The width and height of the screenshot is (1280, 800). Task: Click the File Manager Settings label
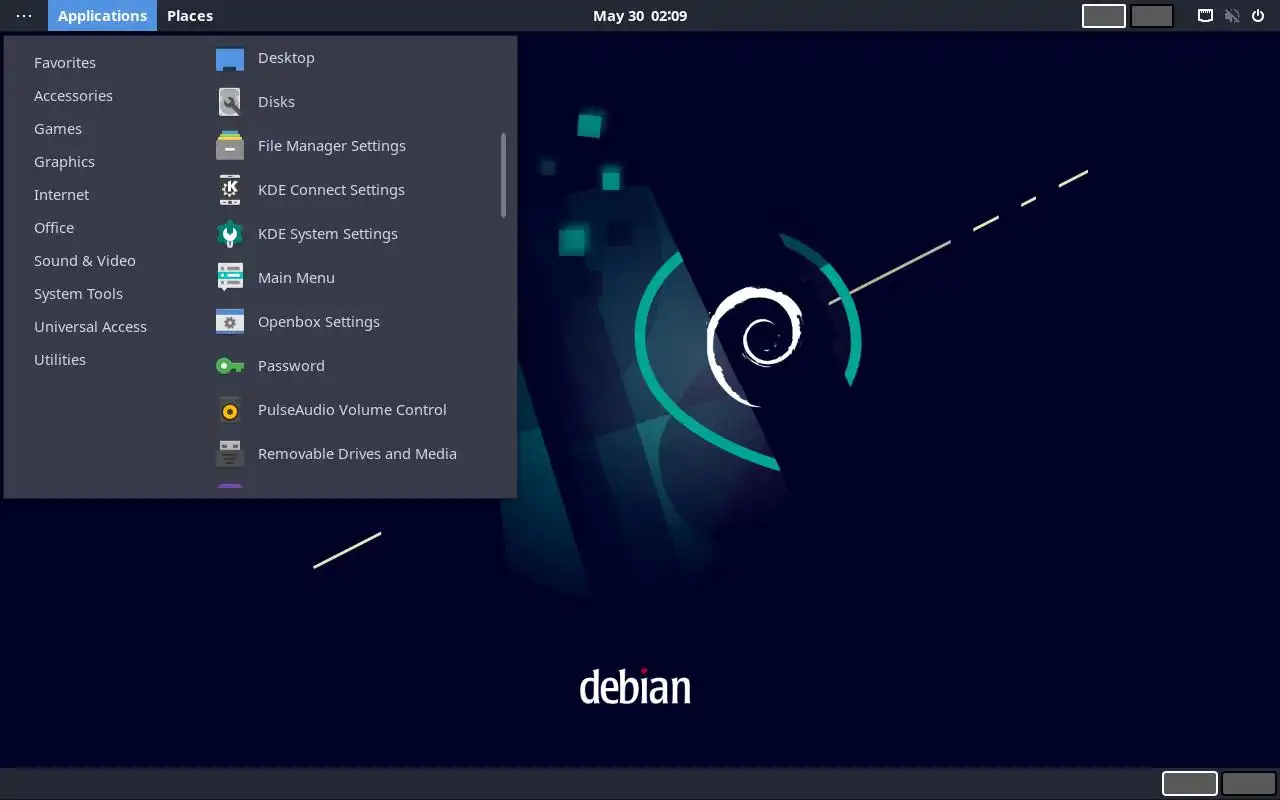332,146
